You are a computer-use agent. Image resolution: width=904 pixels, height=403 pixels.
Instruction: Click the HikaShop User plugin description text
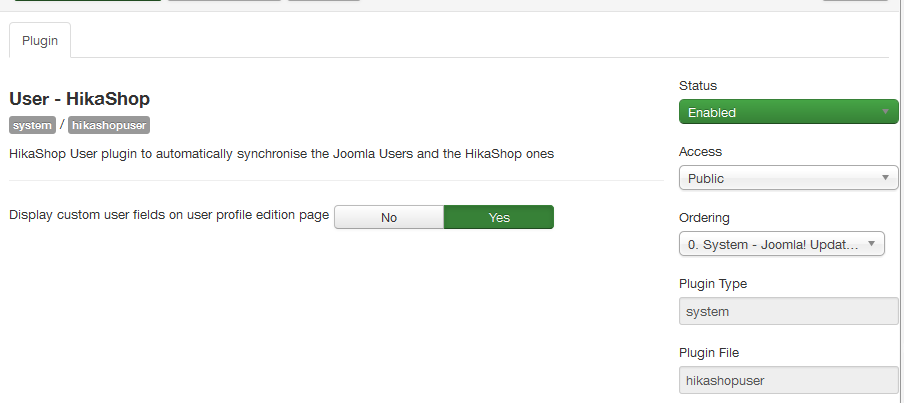[x=281, y=154]
